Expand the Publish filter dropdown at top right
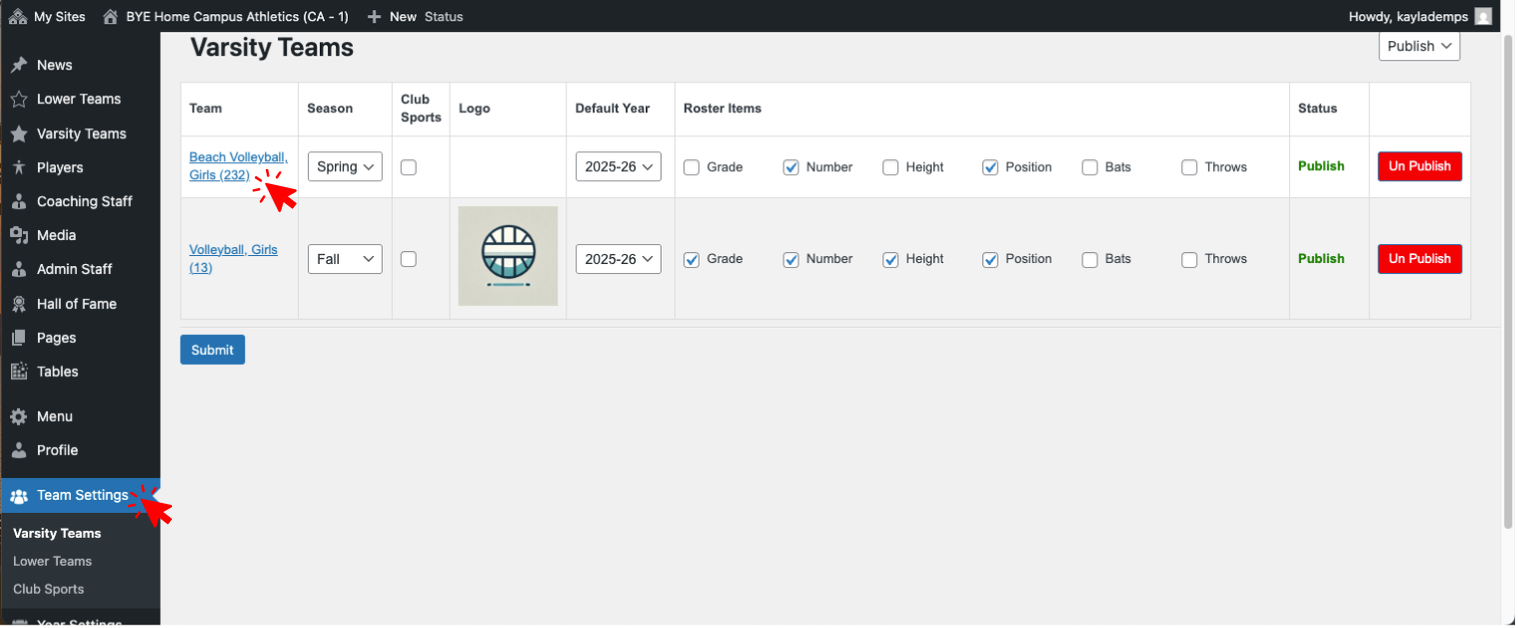The height and width of the screenshot is (628, 1518). click(1418, 46)
